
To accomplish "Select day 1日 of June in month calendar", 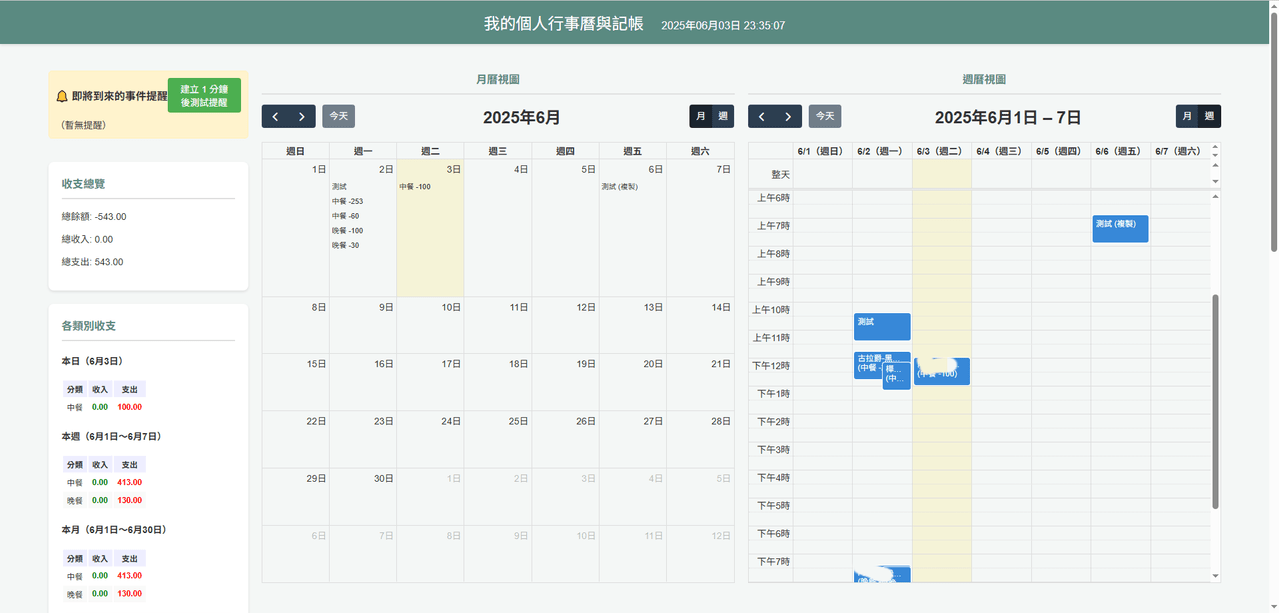I will click(319, 169).
